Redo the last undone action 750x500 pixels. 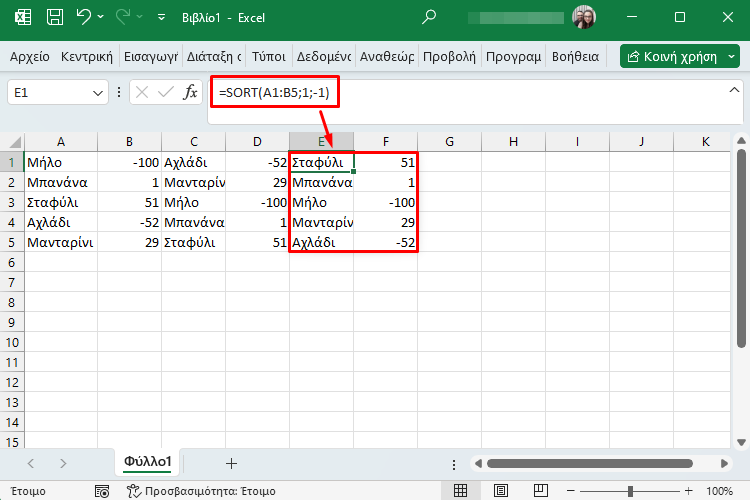tap(122, 17)
